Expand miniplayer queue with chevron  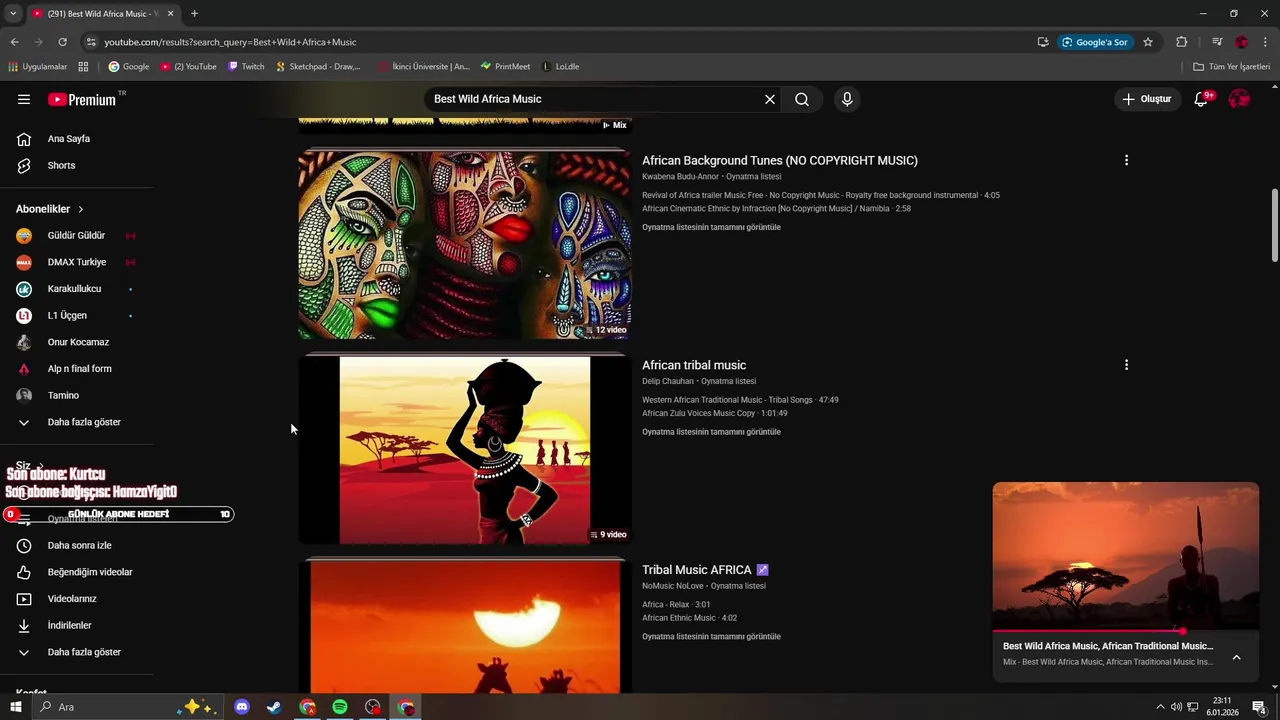[1236, 657]
